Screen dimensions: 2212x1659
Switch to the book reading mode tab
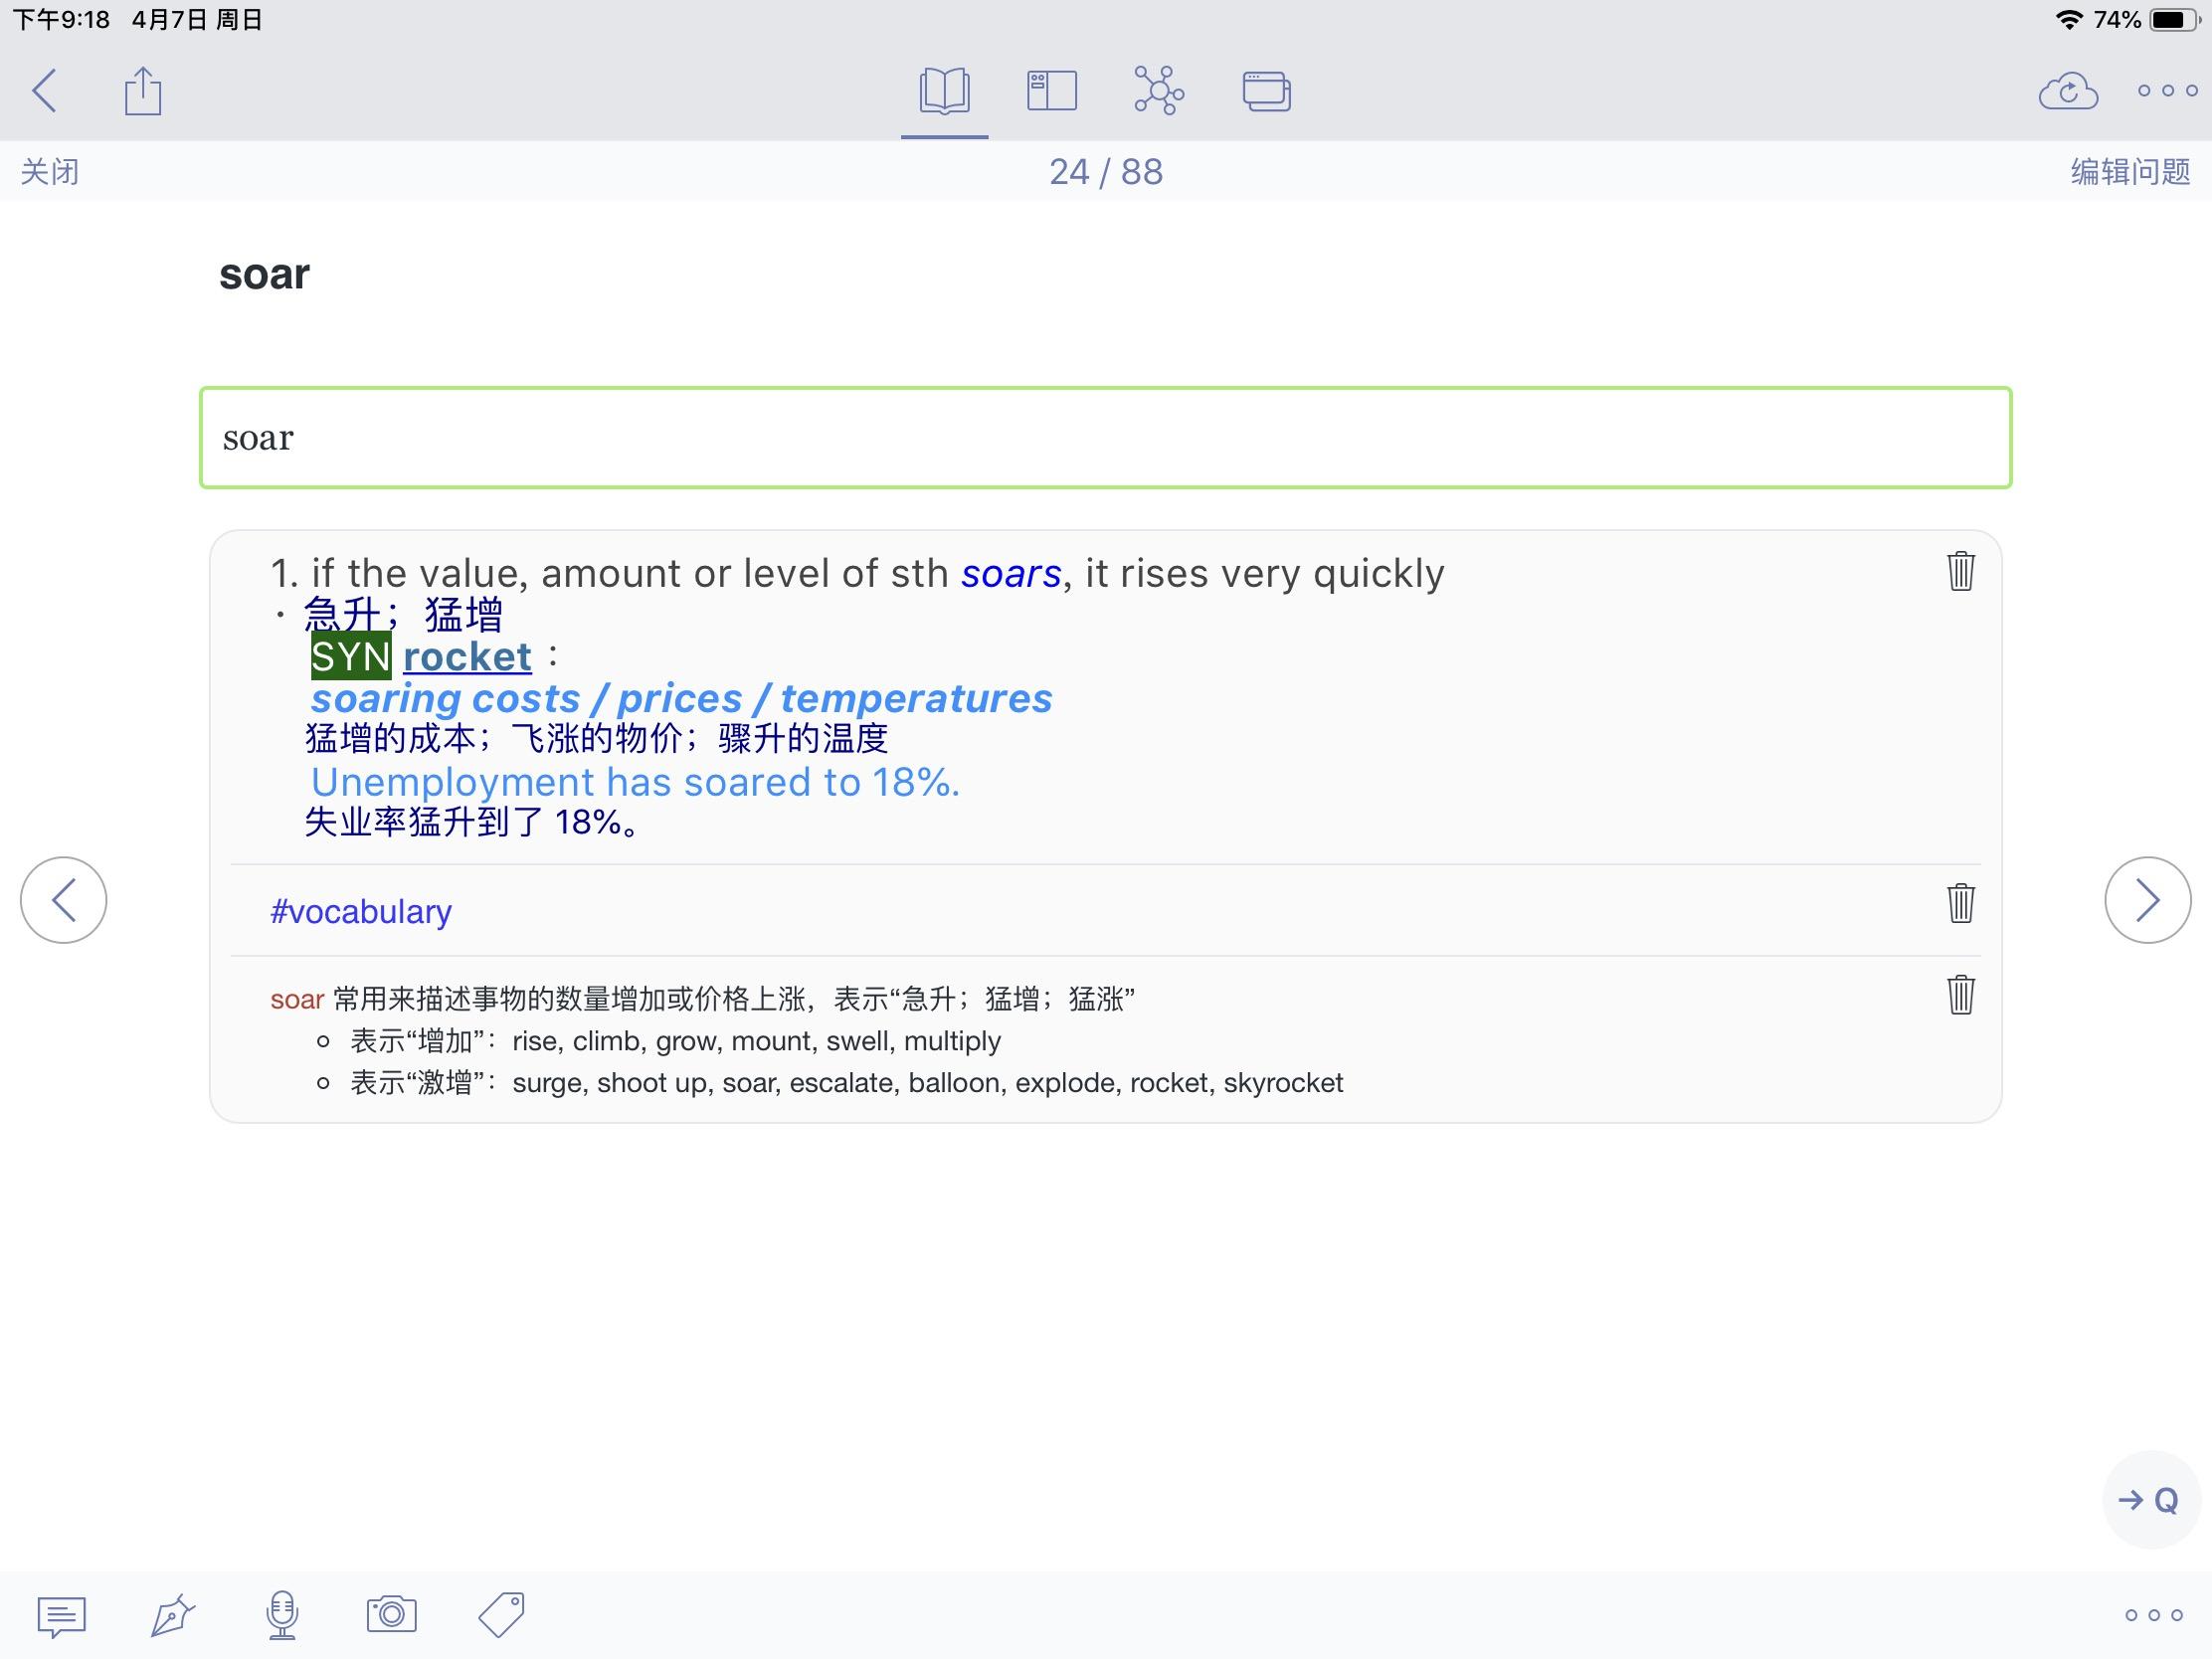tap(944, 91)
